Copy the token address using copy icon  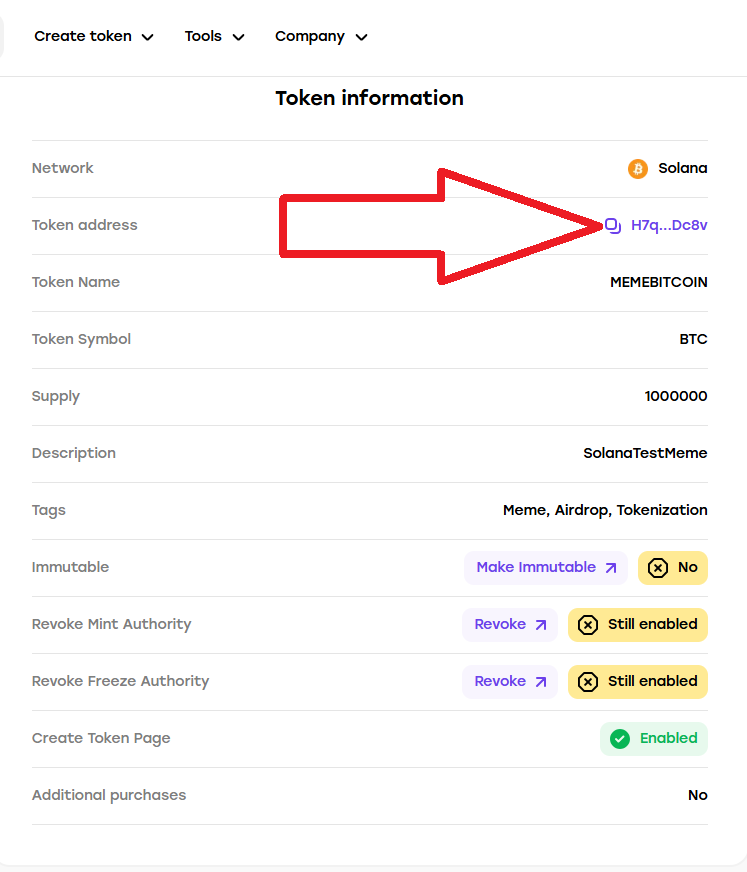(613, 226)
